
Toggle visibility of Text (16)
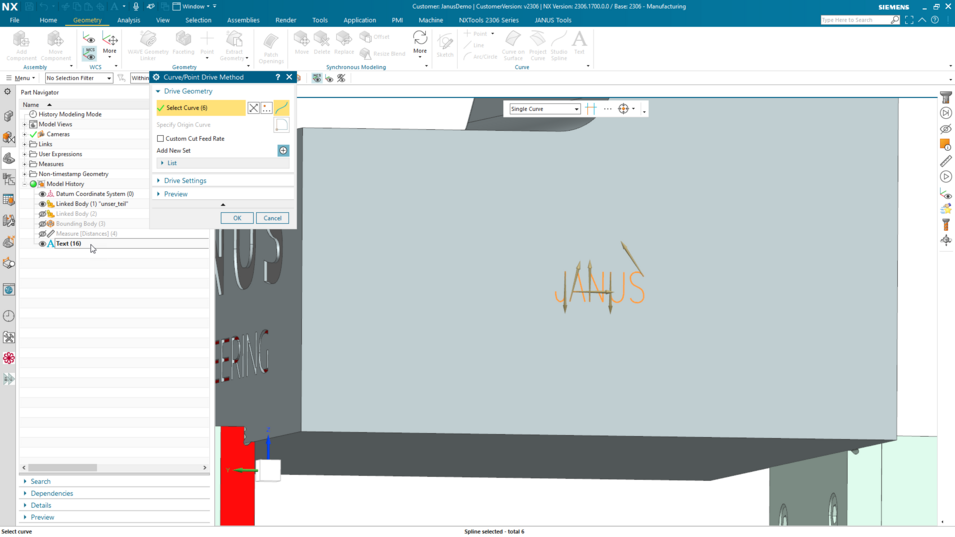click(42, 244)
